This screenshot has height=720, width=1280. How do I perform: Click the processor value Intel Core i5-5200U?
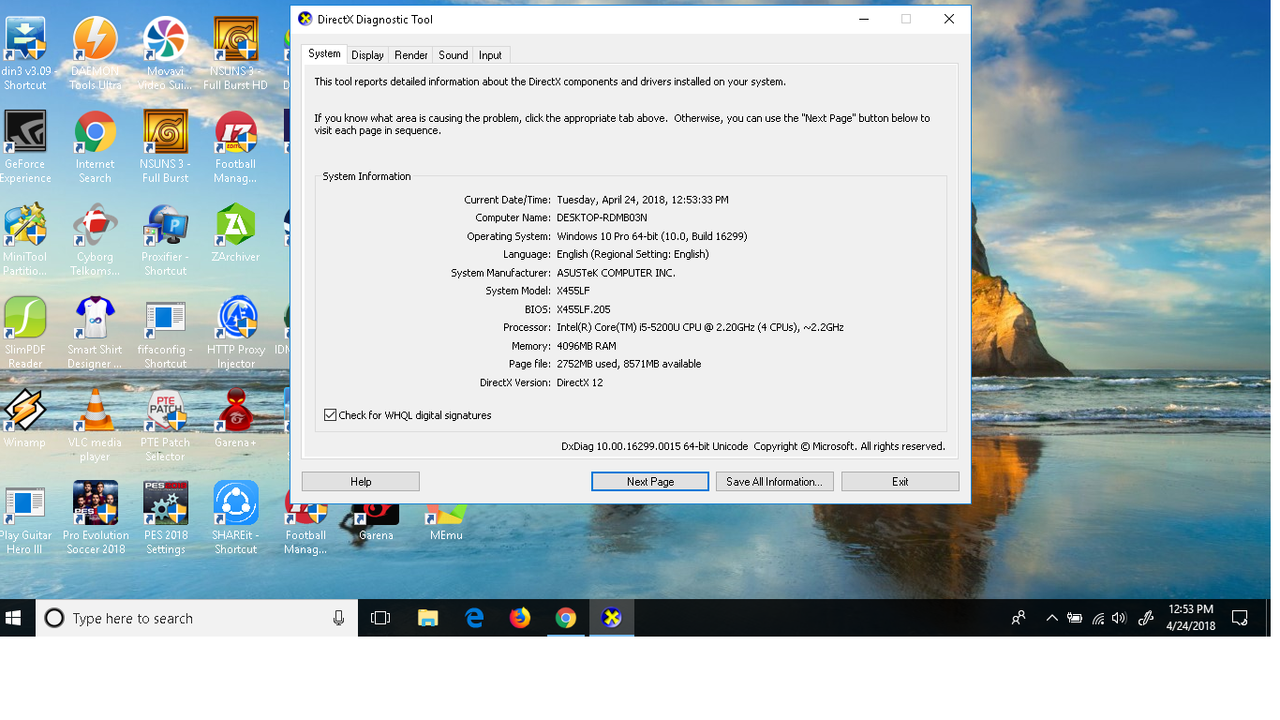tap(700, 327)
